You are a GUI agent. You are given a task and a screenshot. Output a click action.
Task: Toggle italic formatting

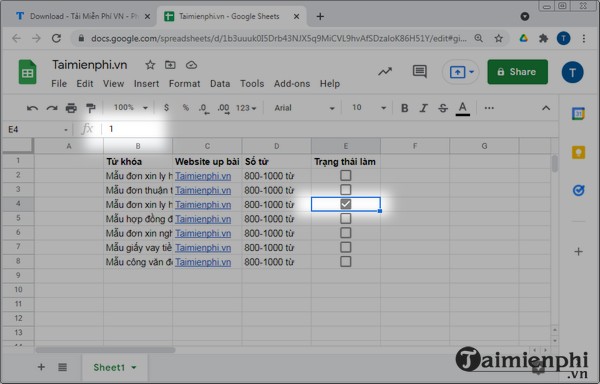point(423,108)
